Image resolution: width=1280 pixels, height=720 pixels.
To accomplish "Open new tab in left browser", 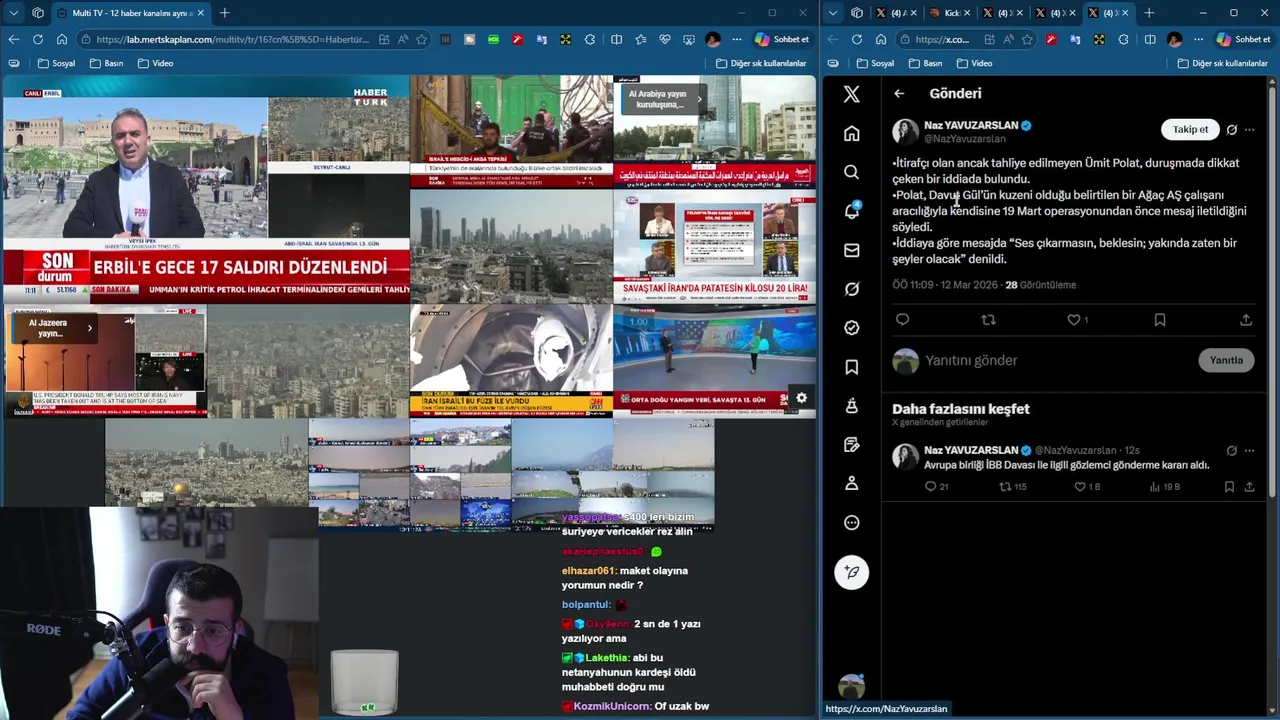I will 224,13.
